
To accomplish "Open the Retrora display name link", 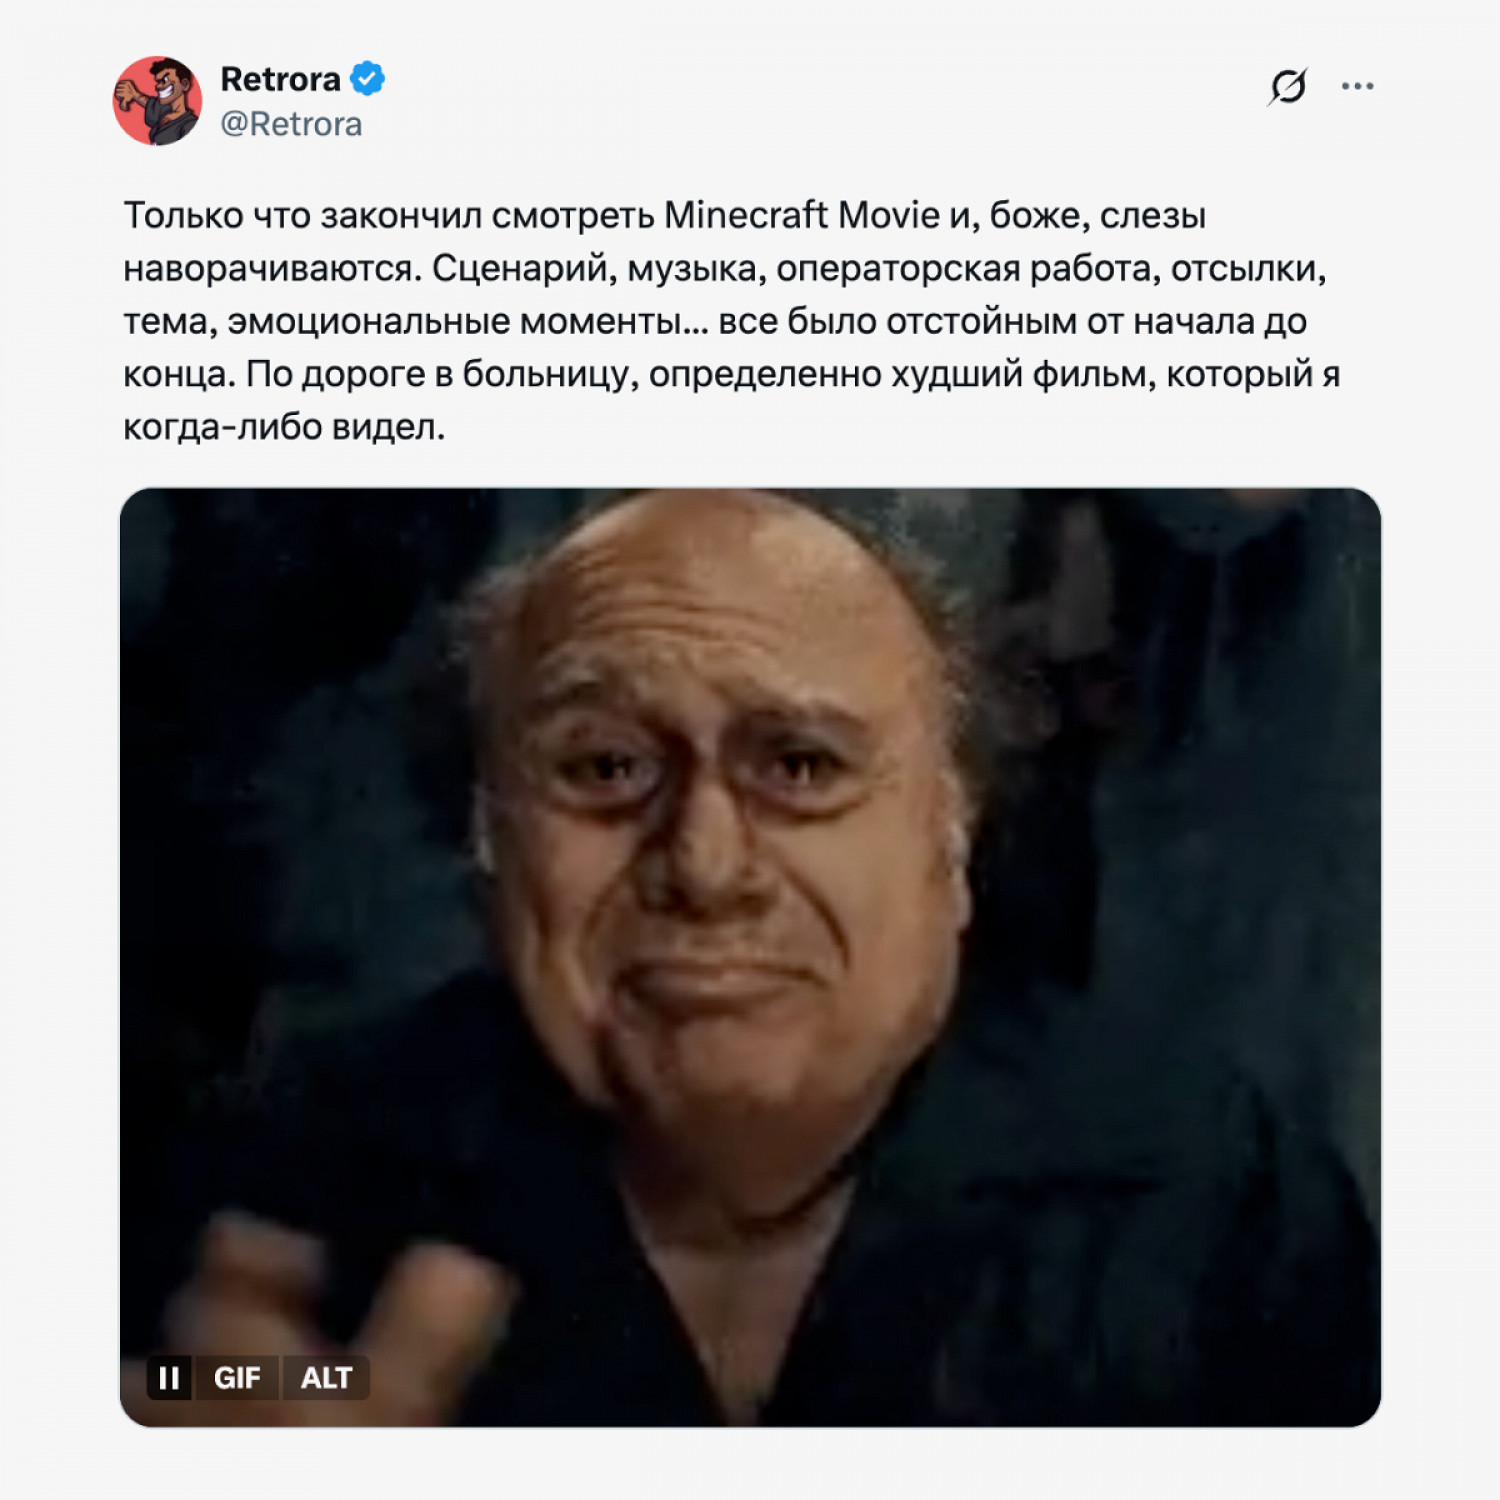I will (x=280, y=79).
